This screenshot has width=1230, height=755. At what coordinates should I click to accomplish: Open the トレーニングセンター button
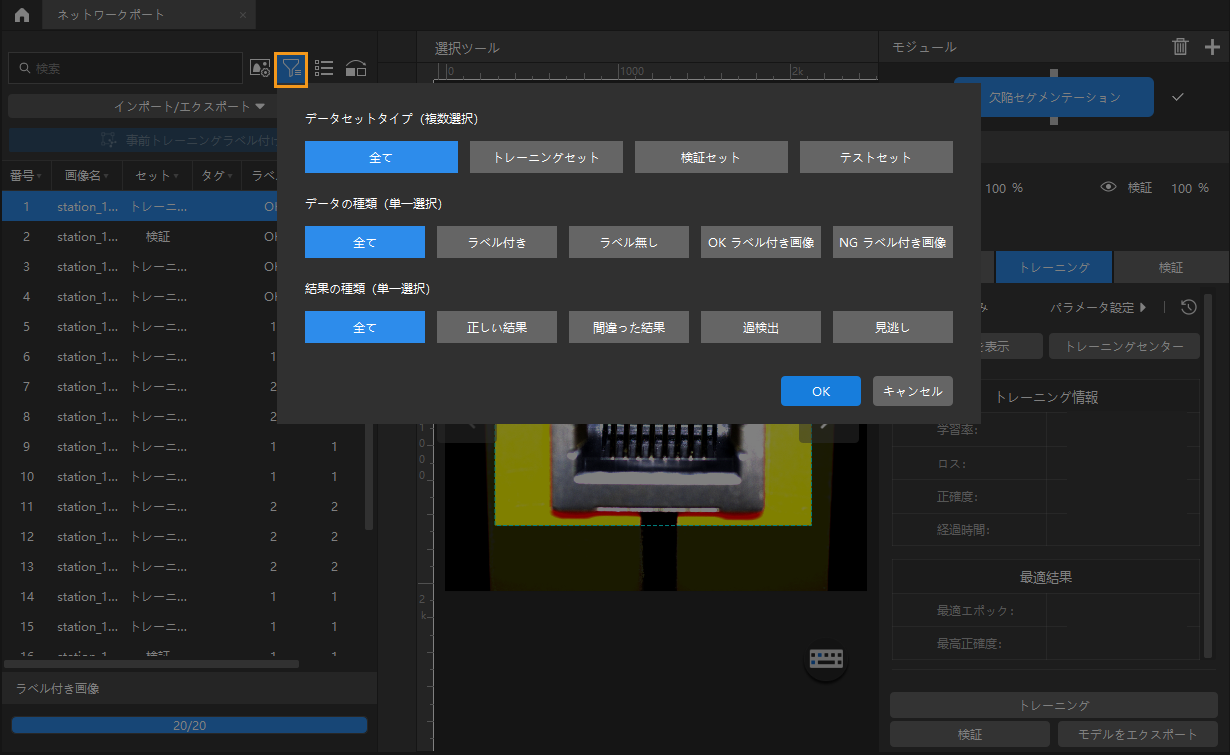(x=1123, y=347)
